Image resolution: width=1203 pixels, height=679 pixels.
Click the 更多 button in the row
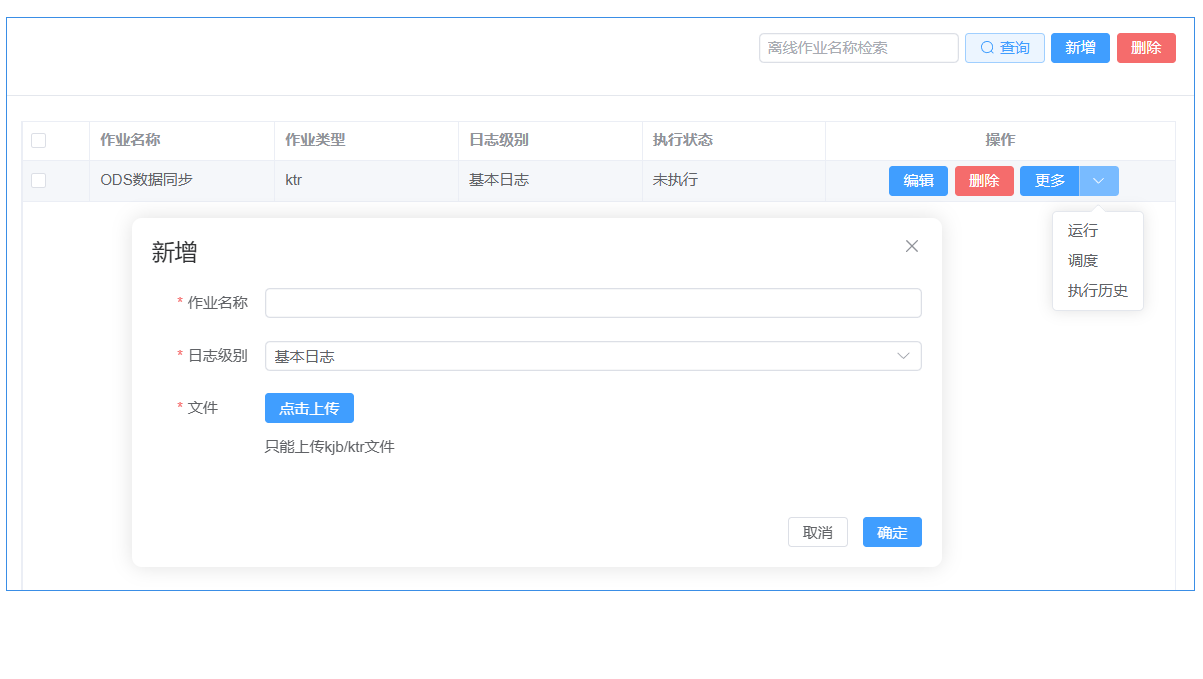tap(1050, 181)
